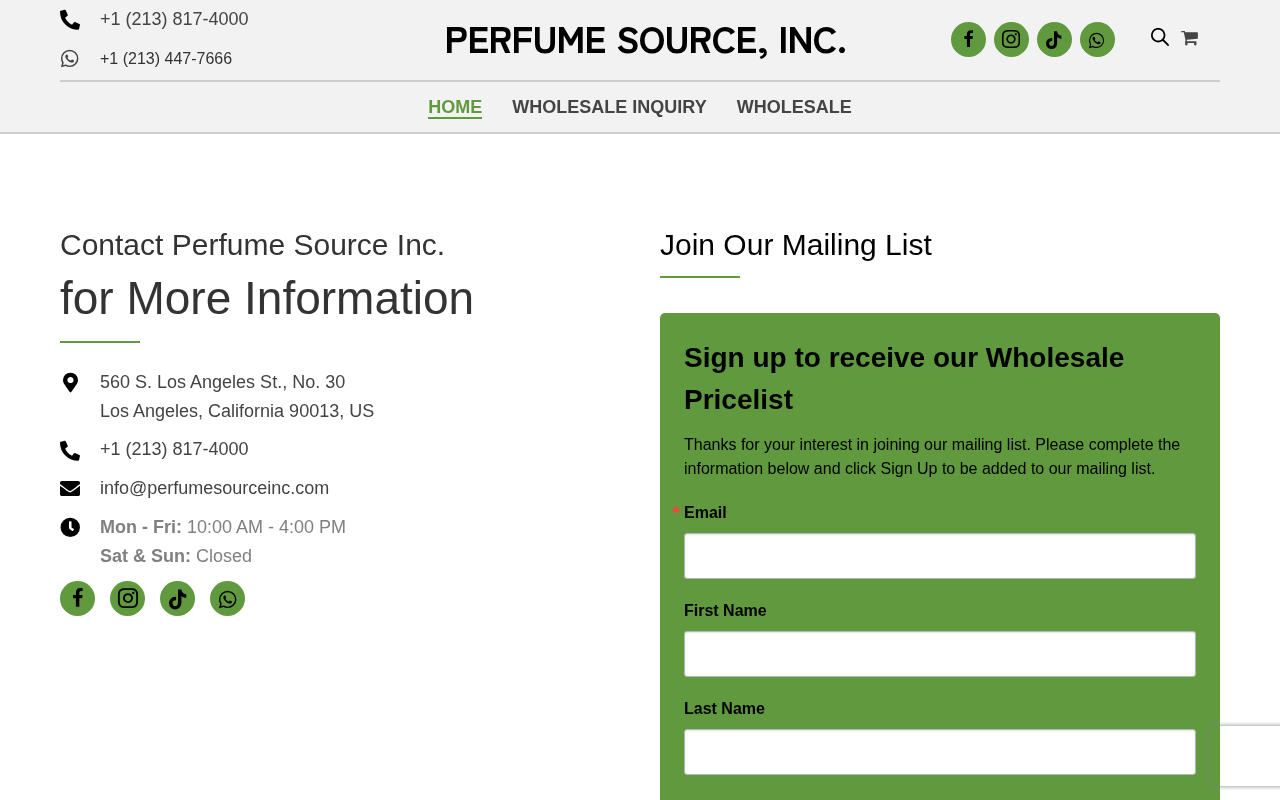Open WhatsApp icon in top header
This screenshot has height=800, width=1280.
[x=1097, y=39]
